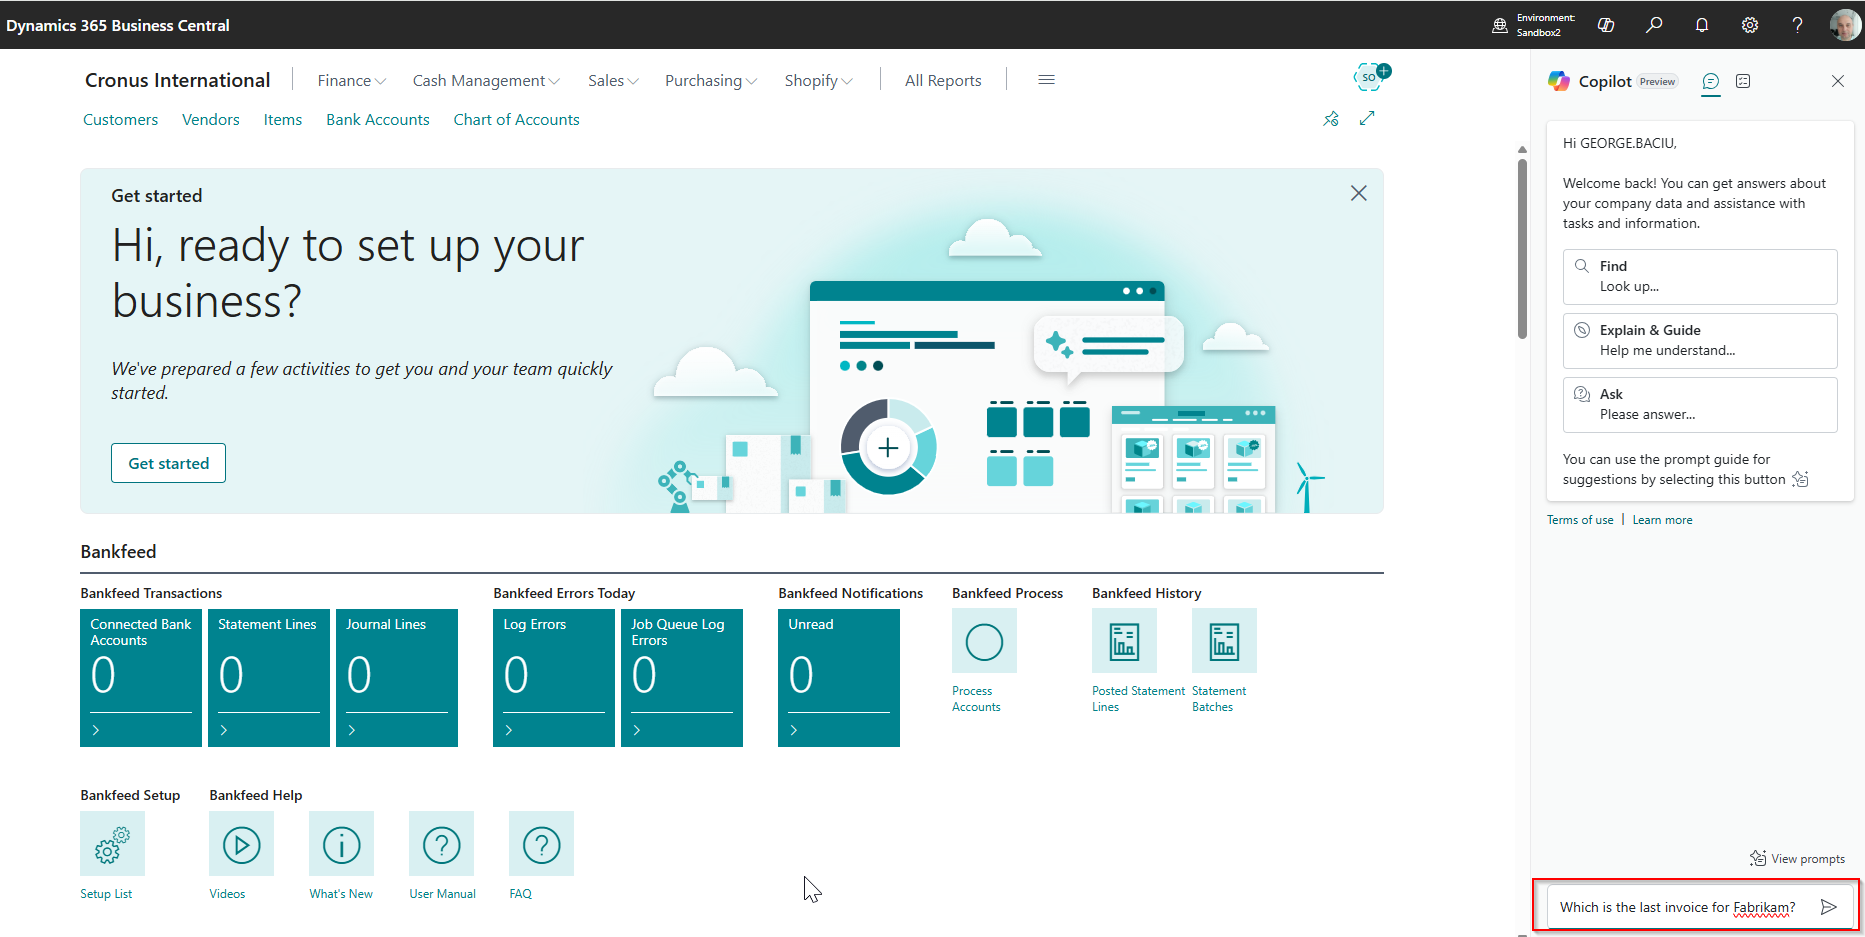Screen dimensions: 1865x937
Task: Open the Connected Bank Accounts tile
Action: [141, 678]
